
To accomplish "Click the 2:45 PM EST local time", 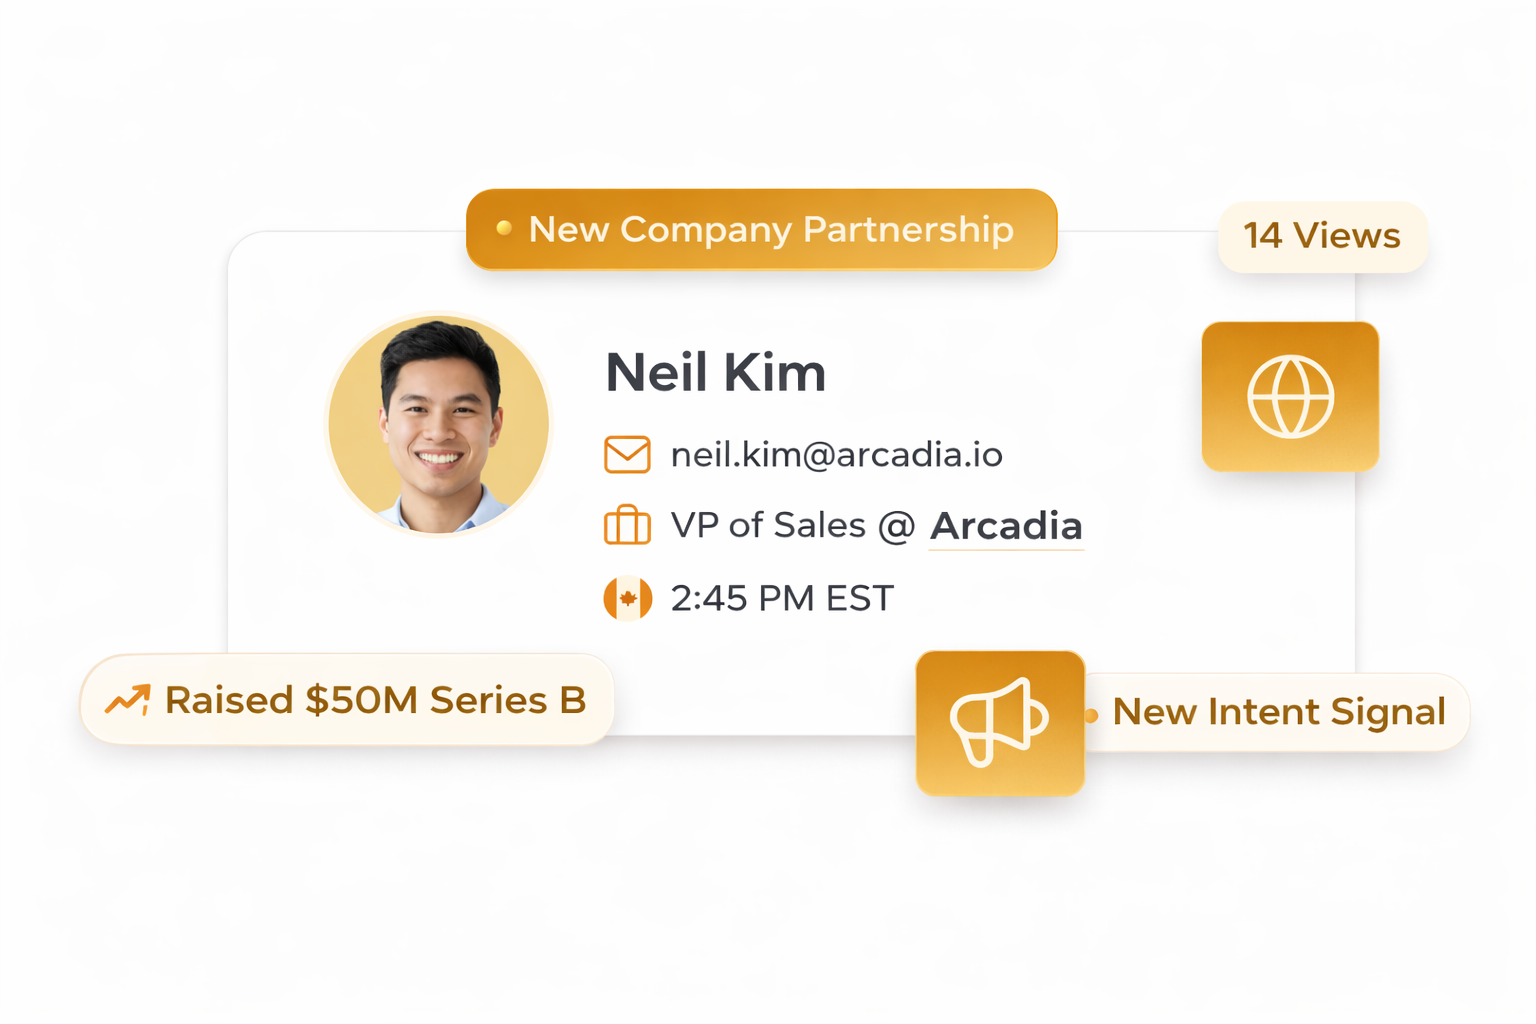I will (x=782, y=599).
